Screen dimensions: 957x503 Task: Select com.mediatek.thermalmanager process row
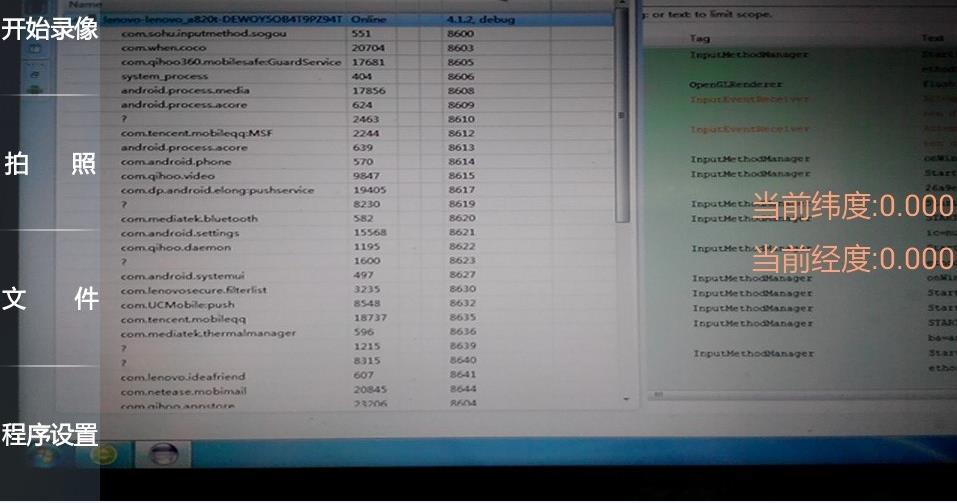coord(357,333)
